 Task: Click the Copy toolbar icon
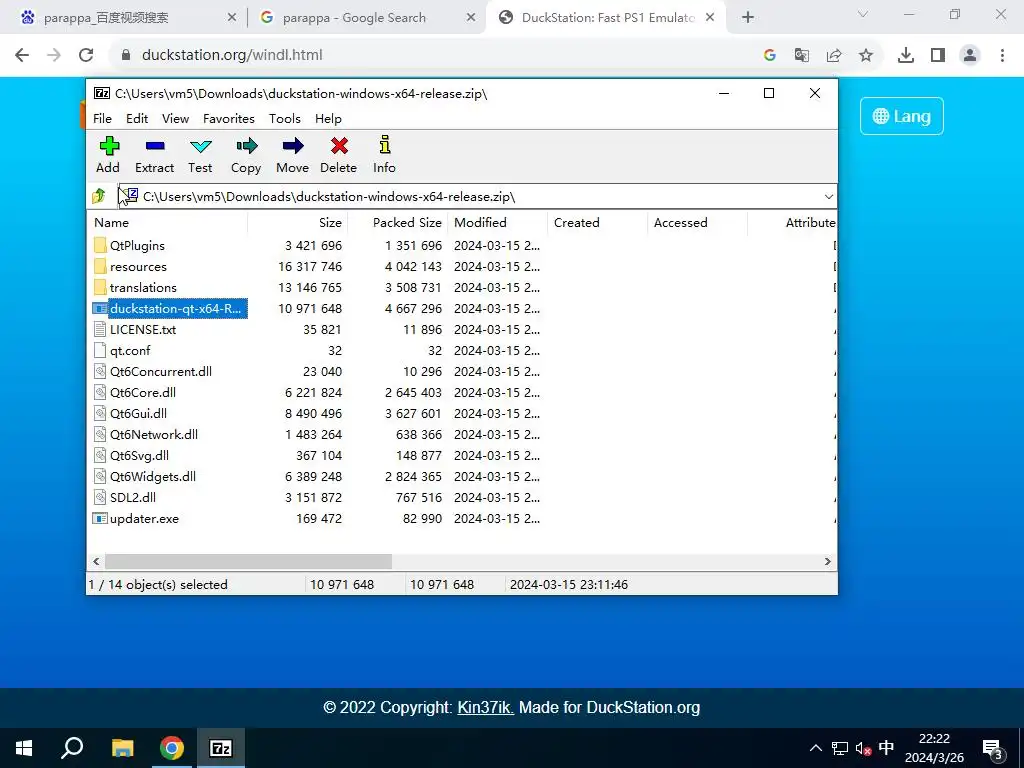point(246,146)
